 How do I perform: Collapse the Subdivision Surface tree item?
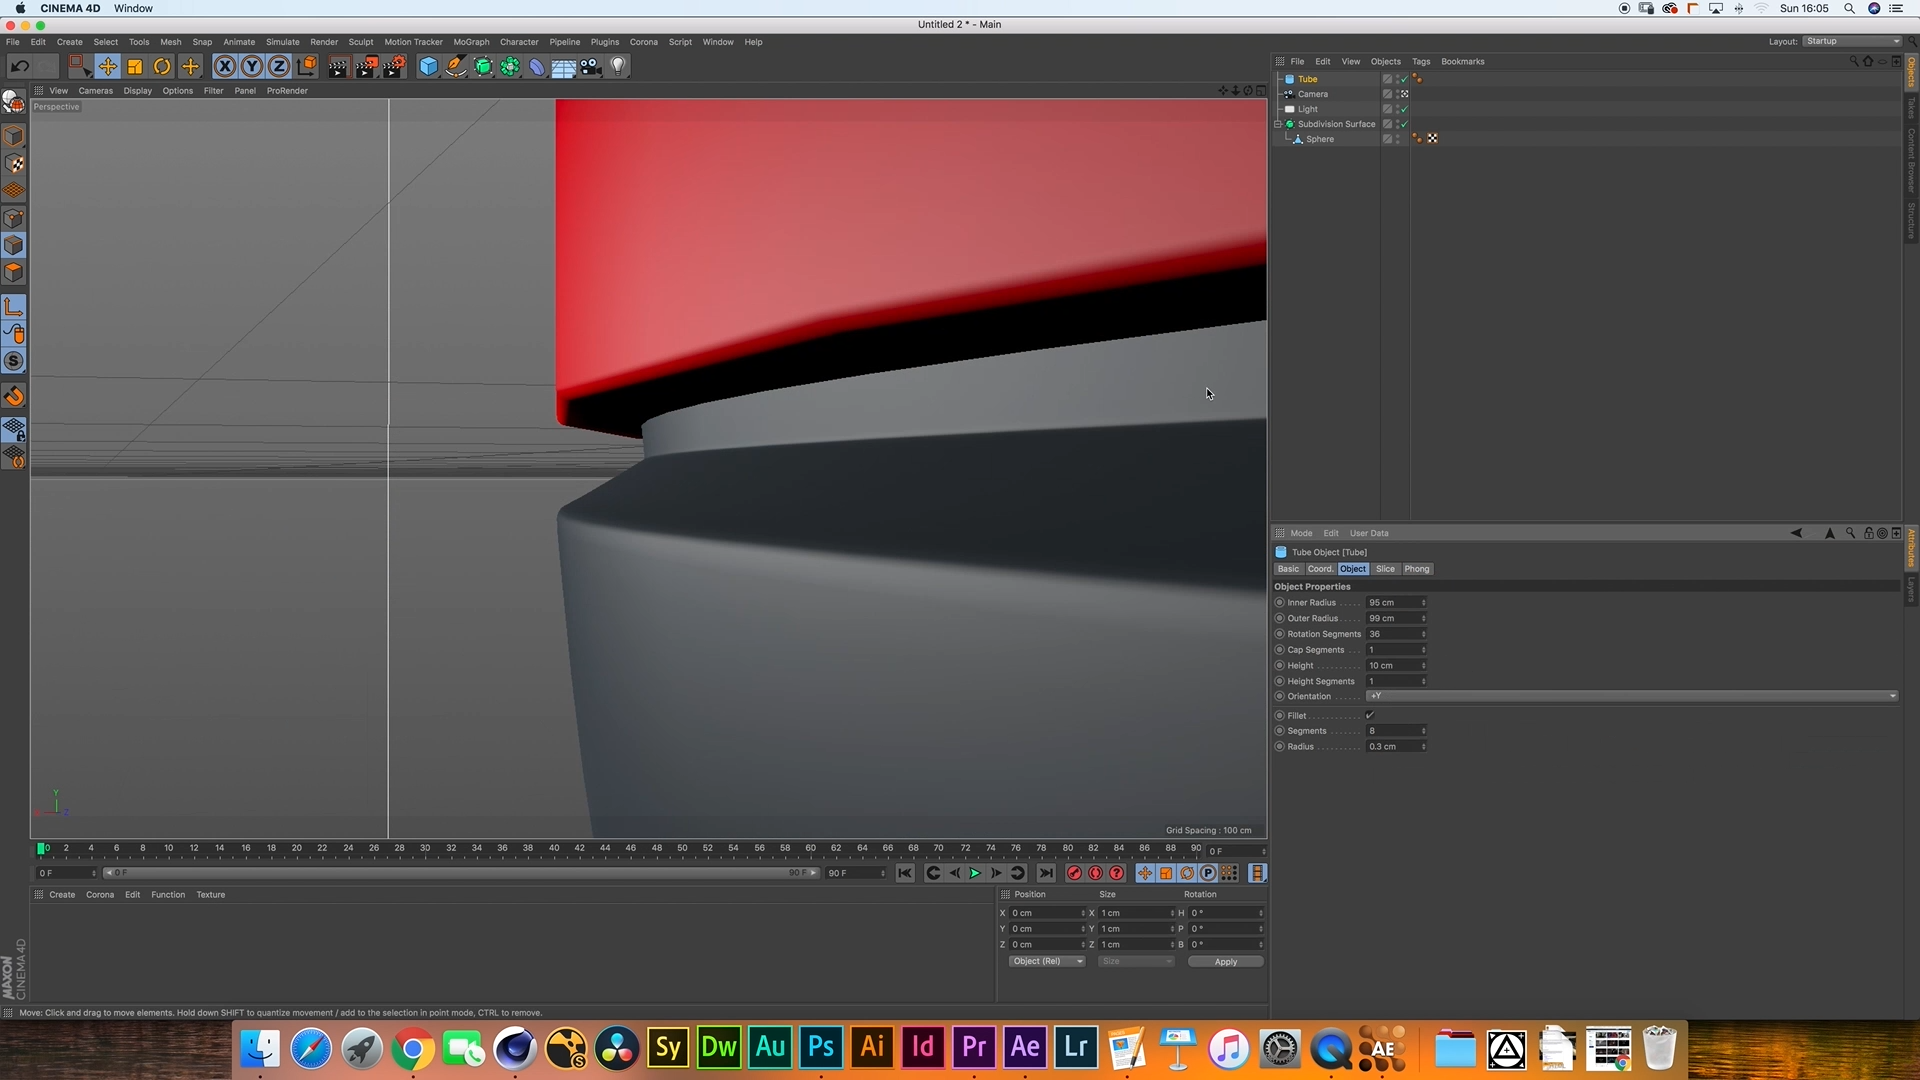tap(1278, 124)
